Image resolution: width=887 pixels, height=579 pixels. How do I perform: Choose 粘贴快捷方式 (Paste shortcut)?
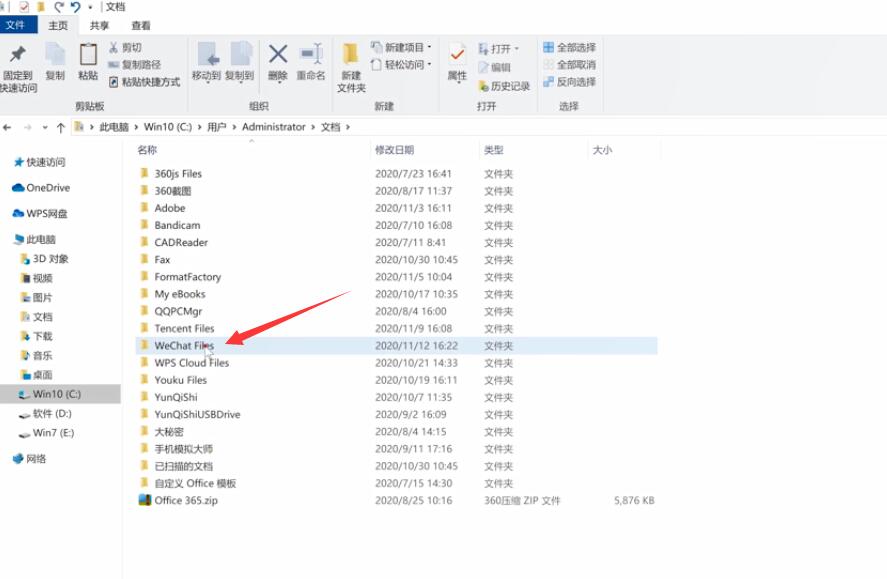(145, 82)
